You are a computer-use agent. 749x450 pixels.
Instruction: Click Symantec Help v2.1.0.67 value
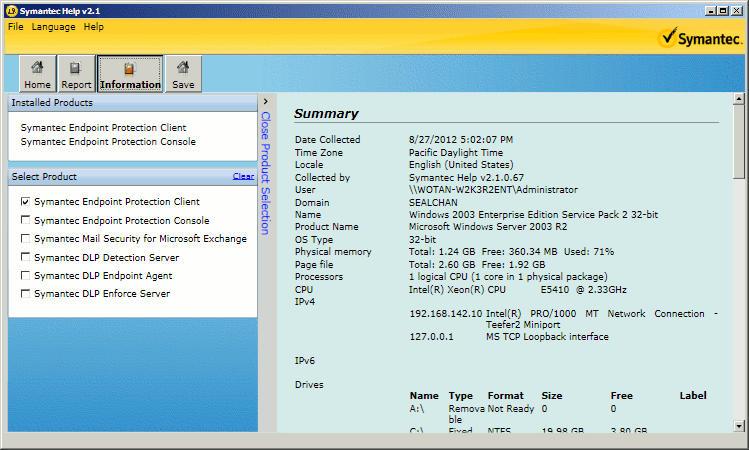[466, 178]
